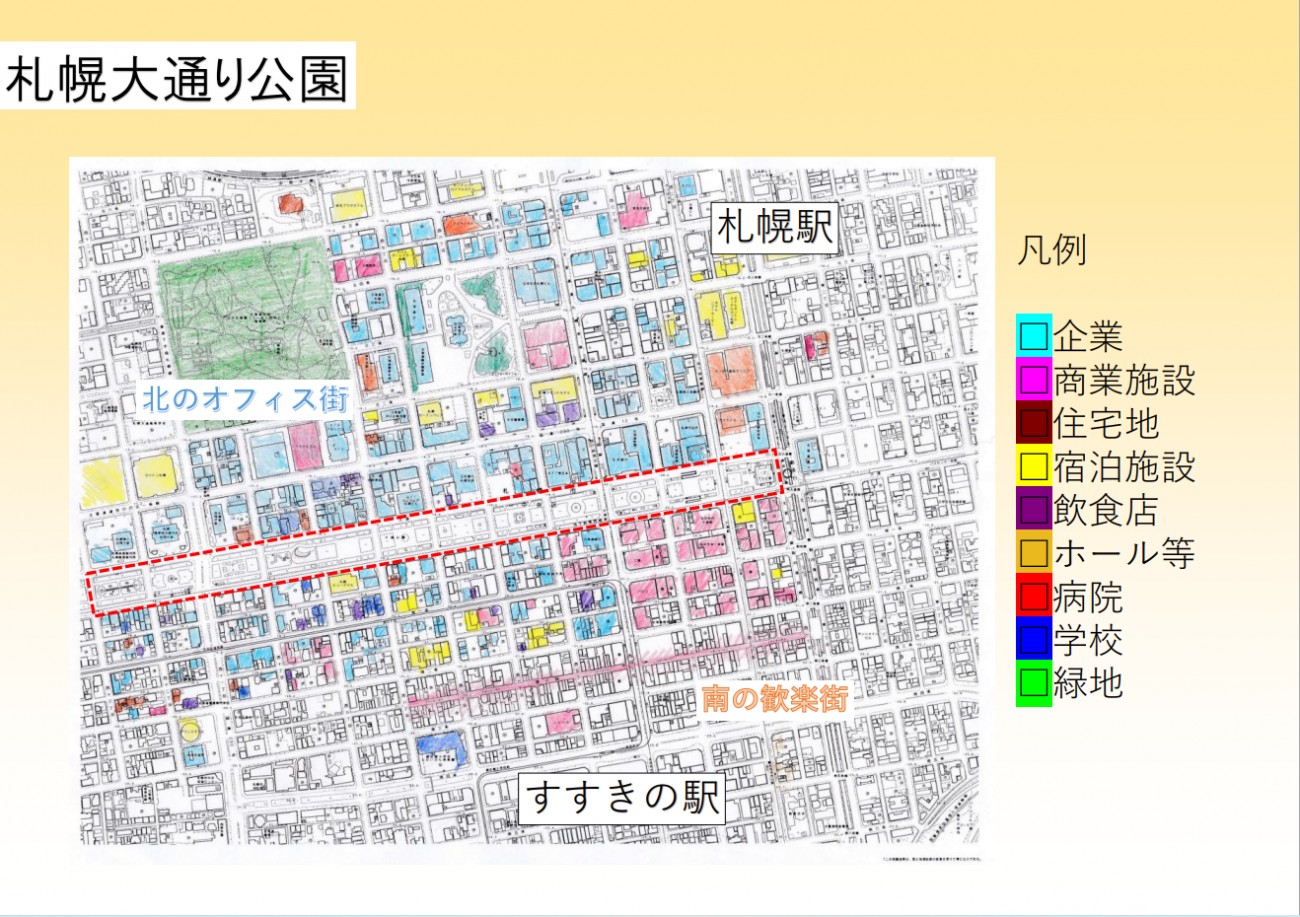Click the green 緑地 legend swatch
1300x917 pixels.
1033,684
